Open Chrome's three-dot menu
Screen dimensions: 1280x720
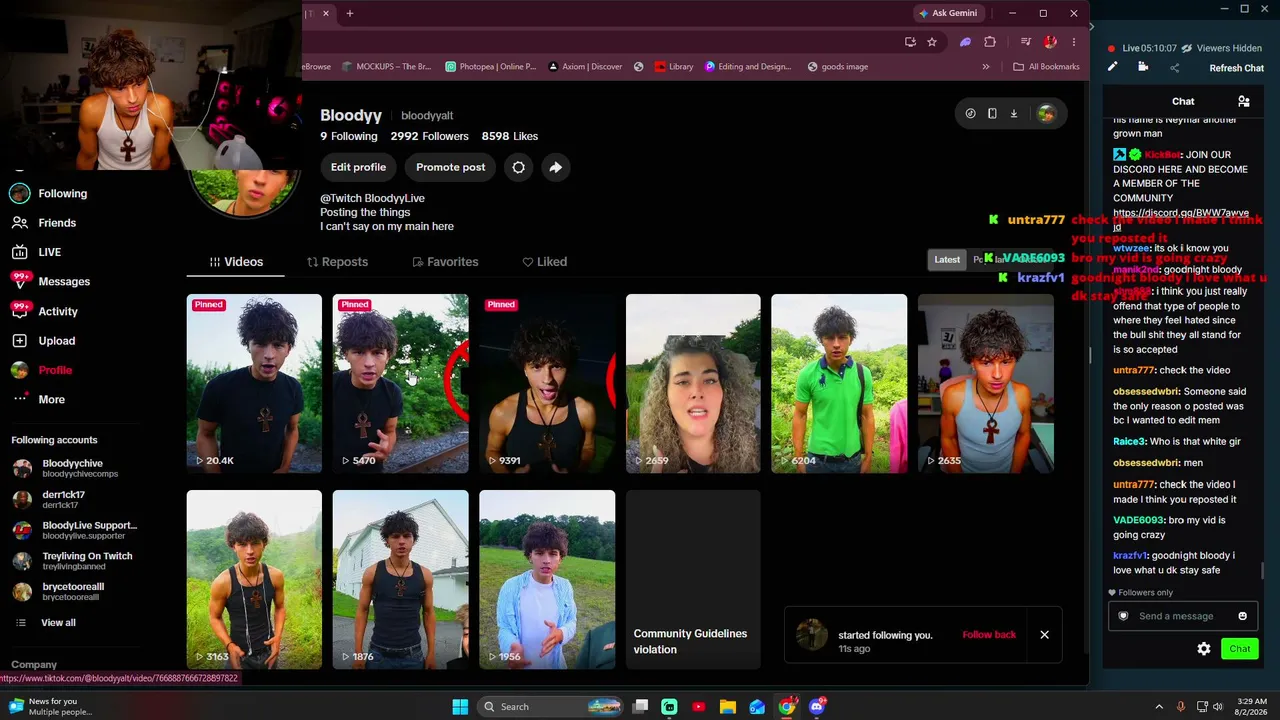point(1073,42)
